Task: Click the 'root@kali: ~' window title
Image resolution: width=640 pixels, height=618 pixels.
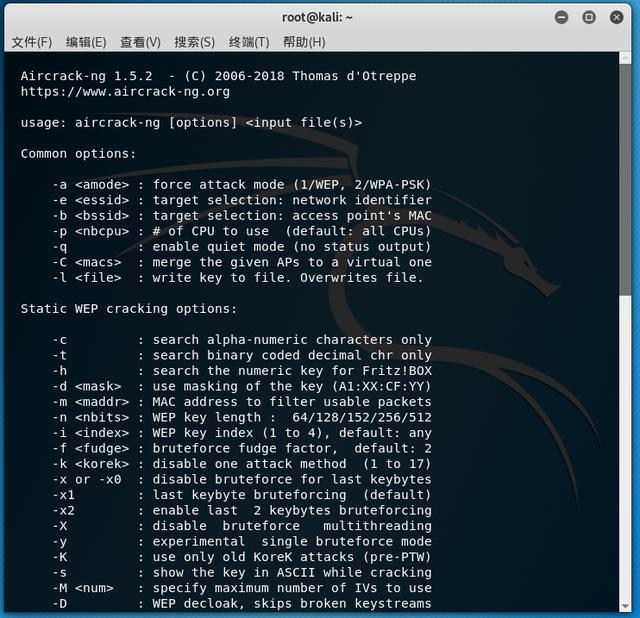Action: click(x=317, y=18)
